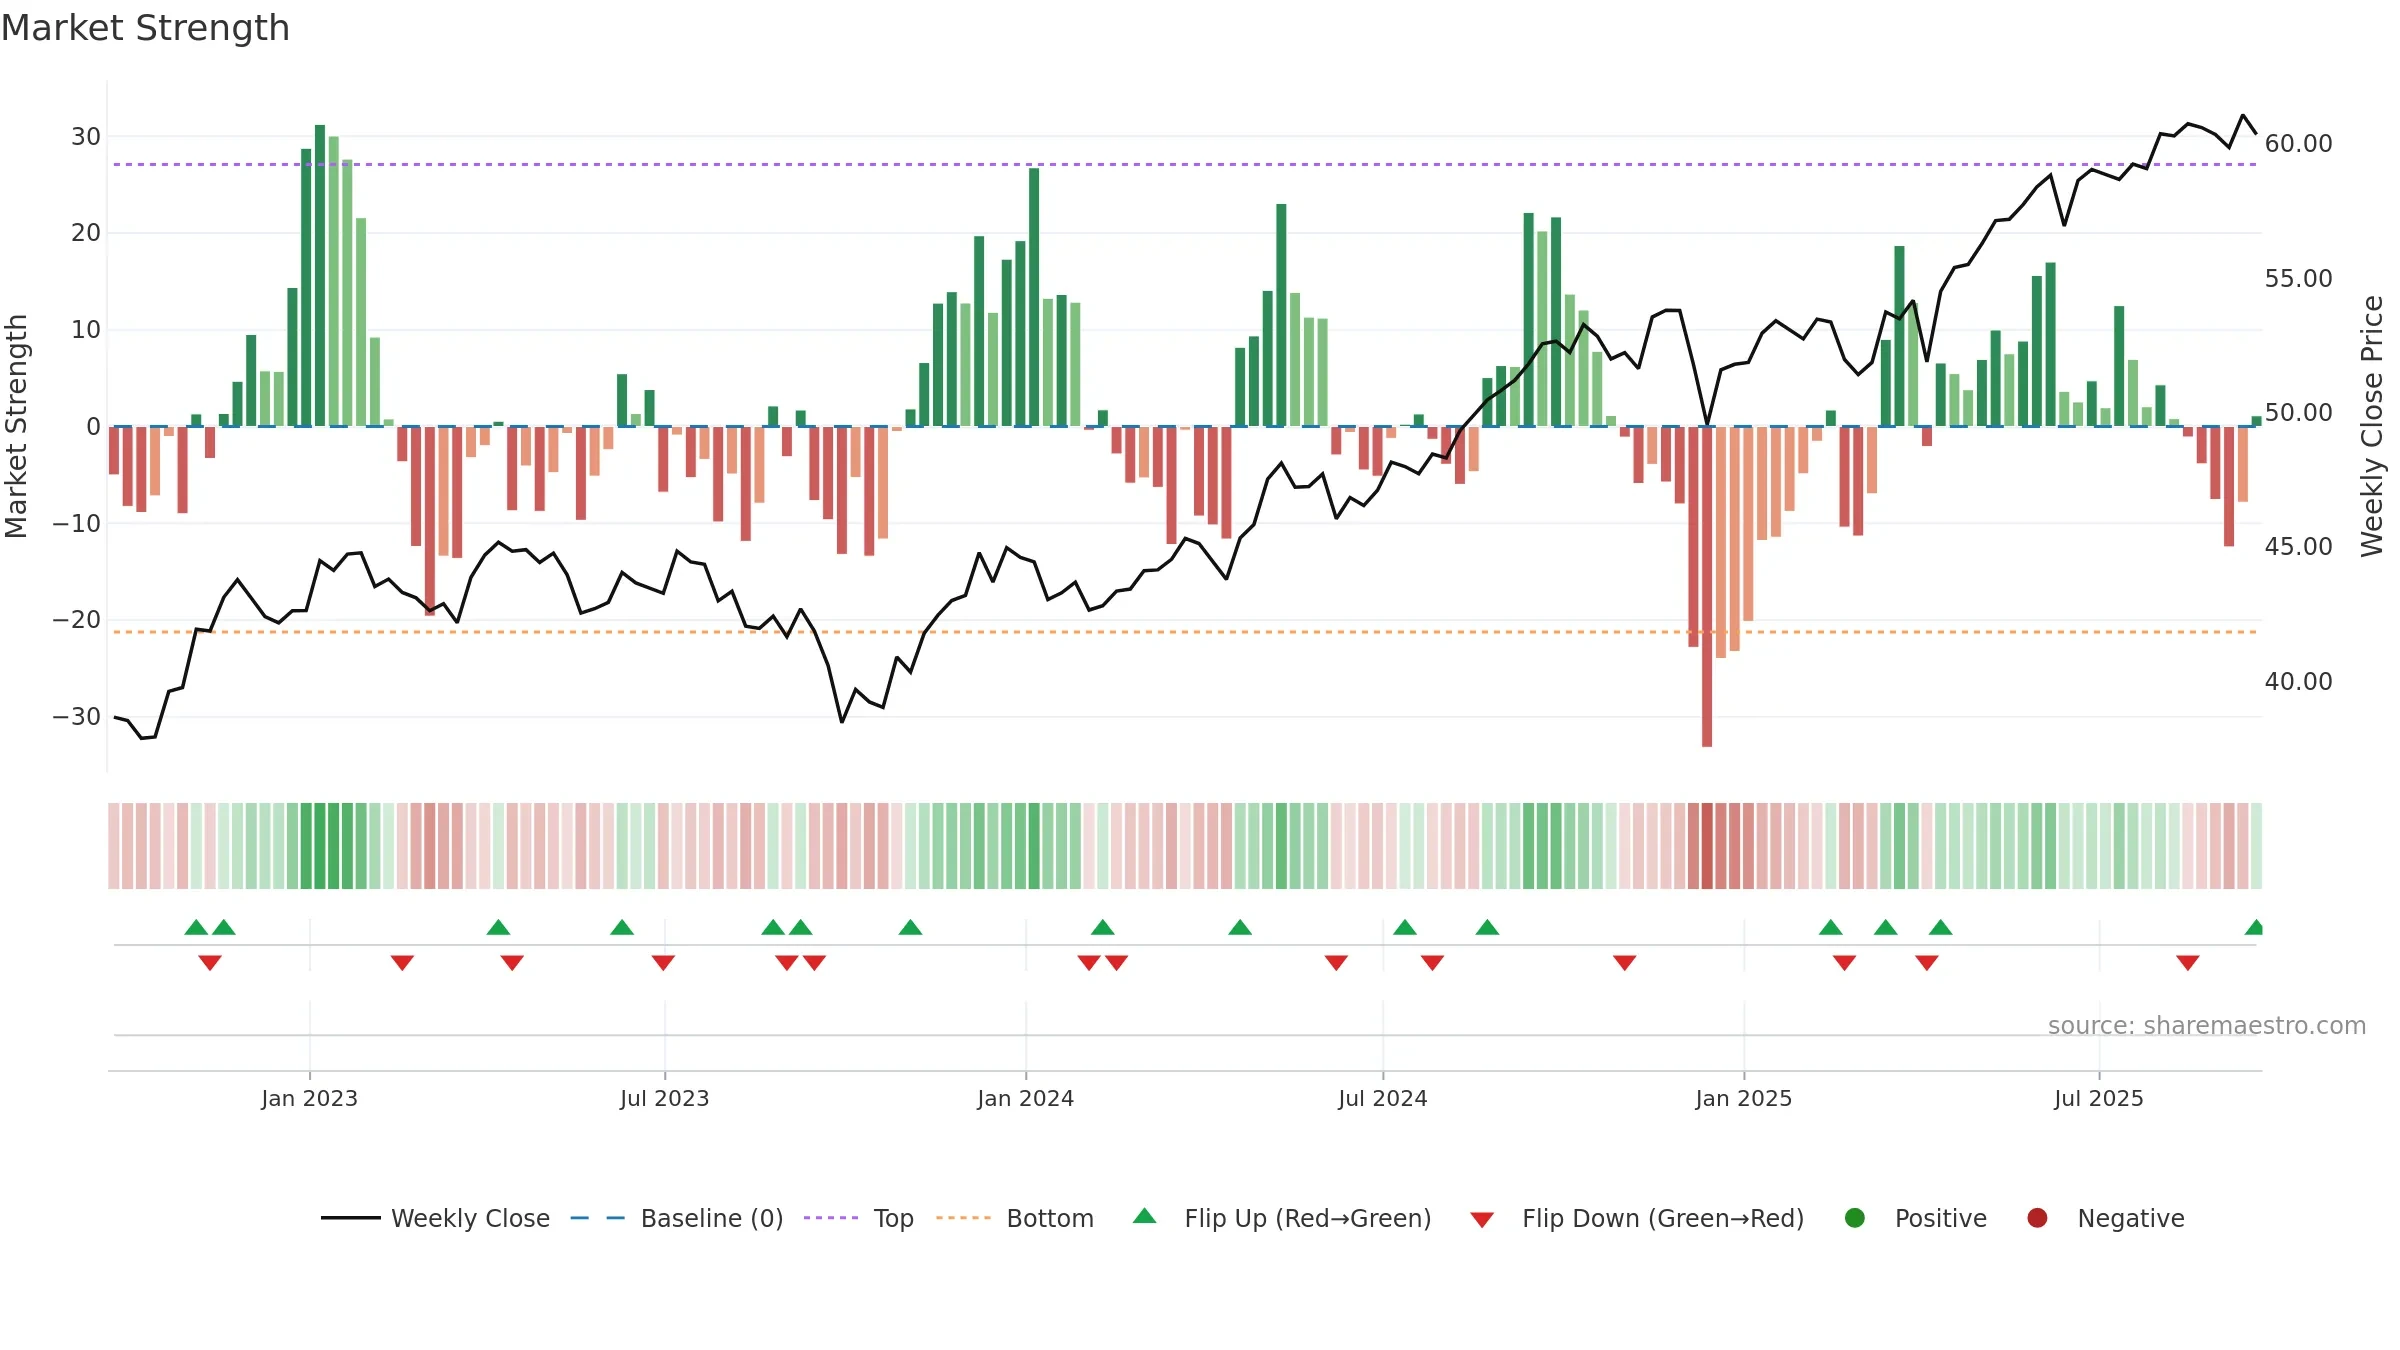Screen dimensions: 2400x1350
Task: Click the Jul 2024 axis label
Action: tap(1382, 1098)
